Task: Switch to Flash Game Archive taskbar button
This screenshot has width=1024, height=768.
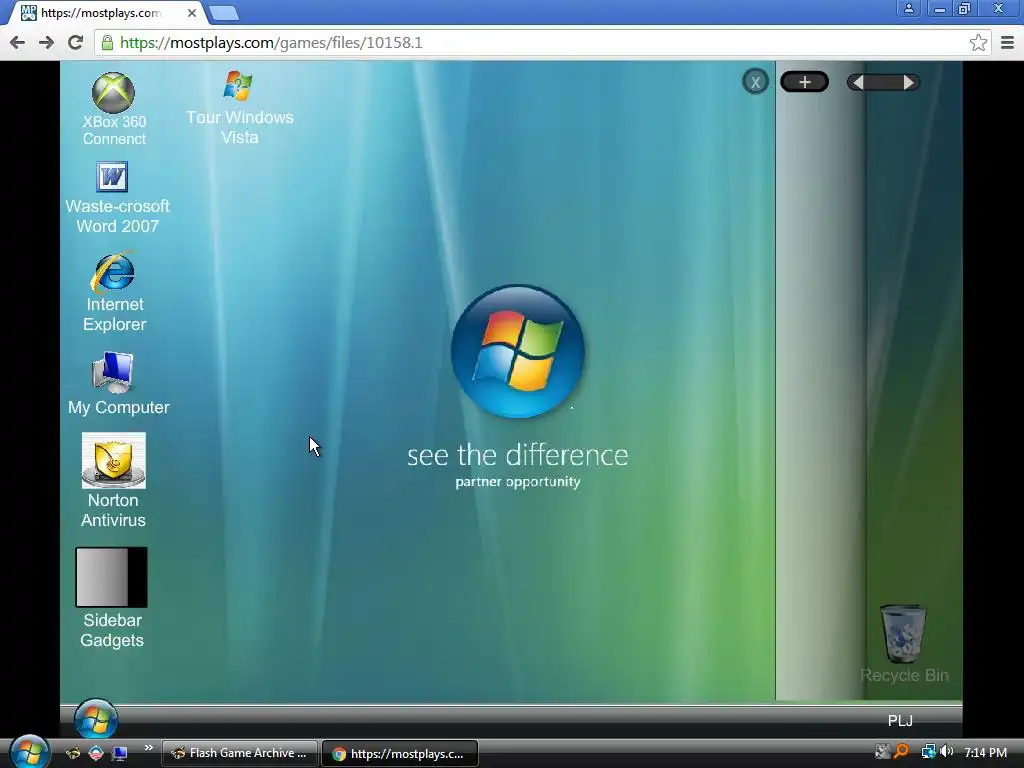Action: pos(239,753)
